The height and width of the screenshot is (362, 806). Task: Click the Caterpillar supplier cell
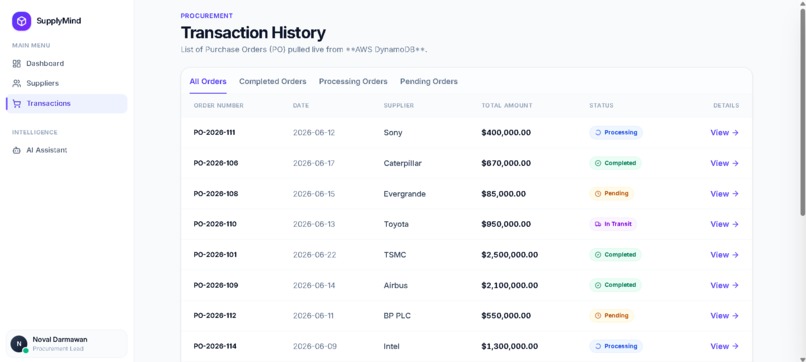[403, 163]
